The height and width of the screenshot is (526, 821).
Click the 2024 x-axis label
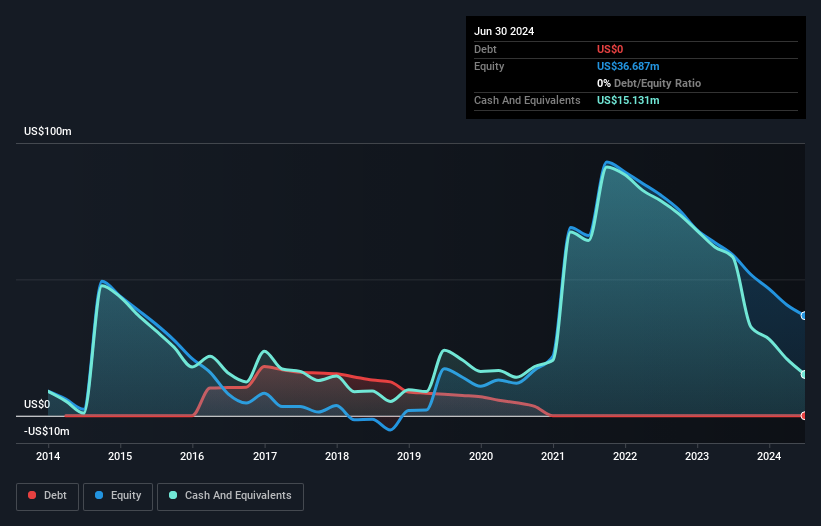[x=769, y=456]
